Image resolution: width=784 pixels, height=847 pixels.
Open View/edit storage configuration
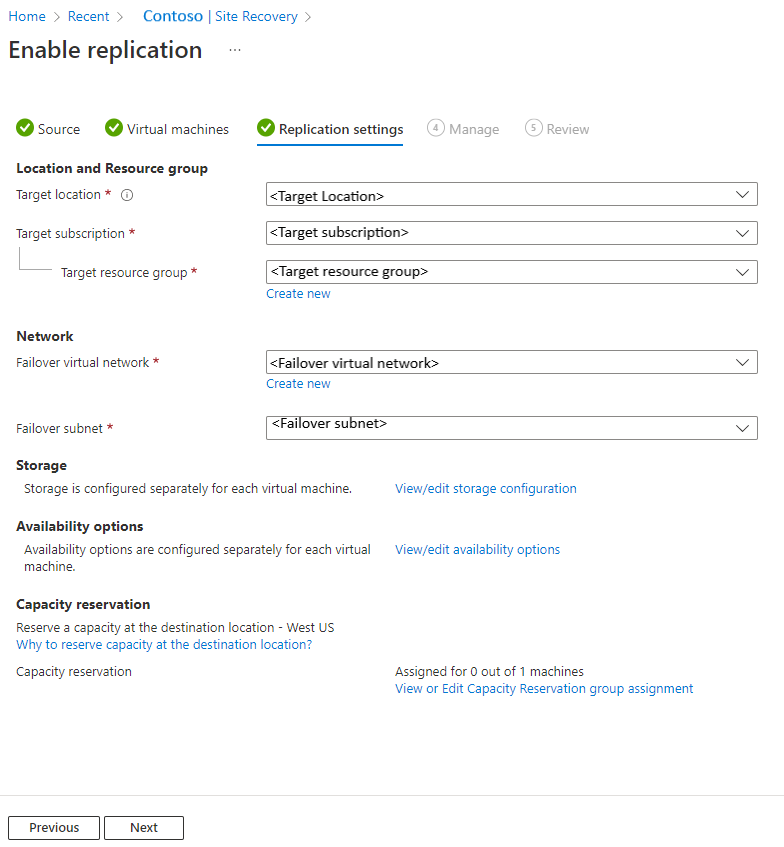pos(486,488)
